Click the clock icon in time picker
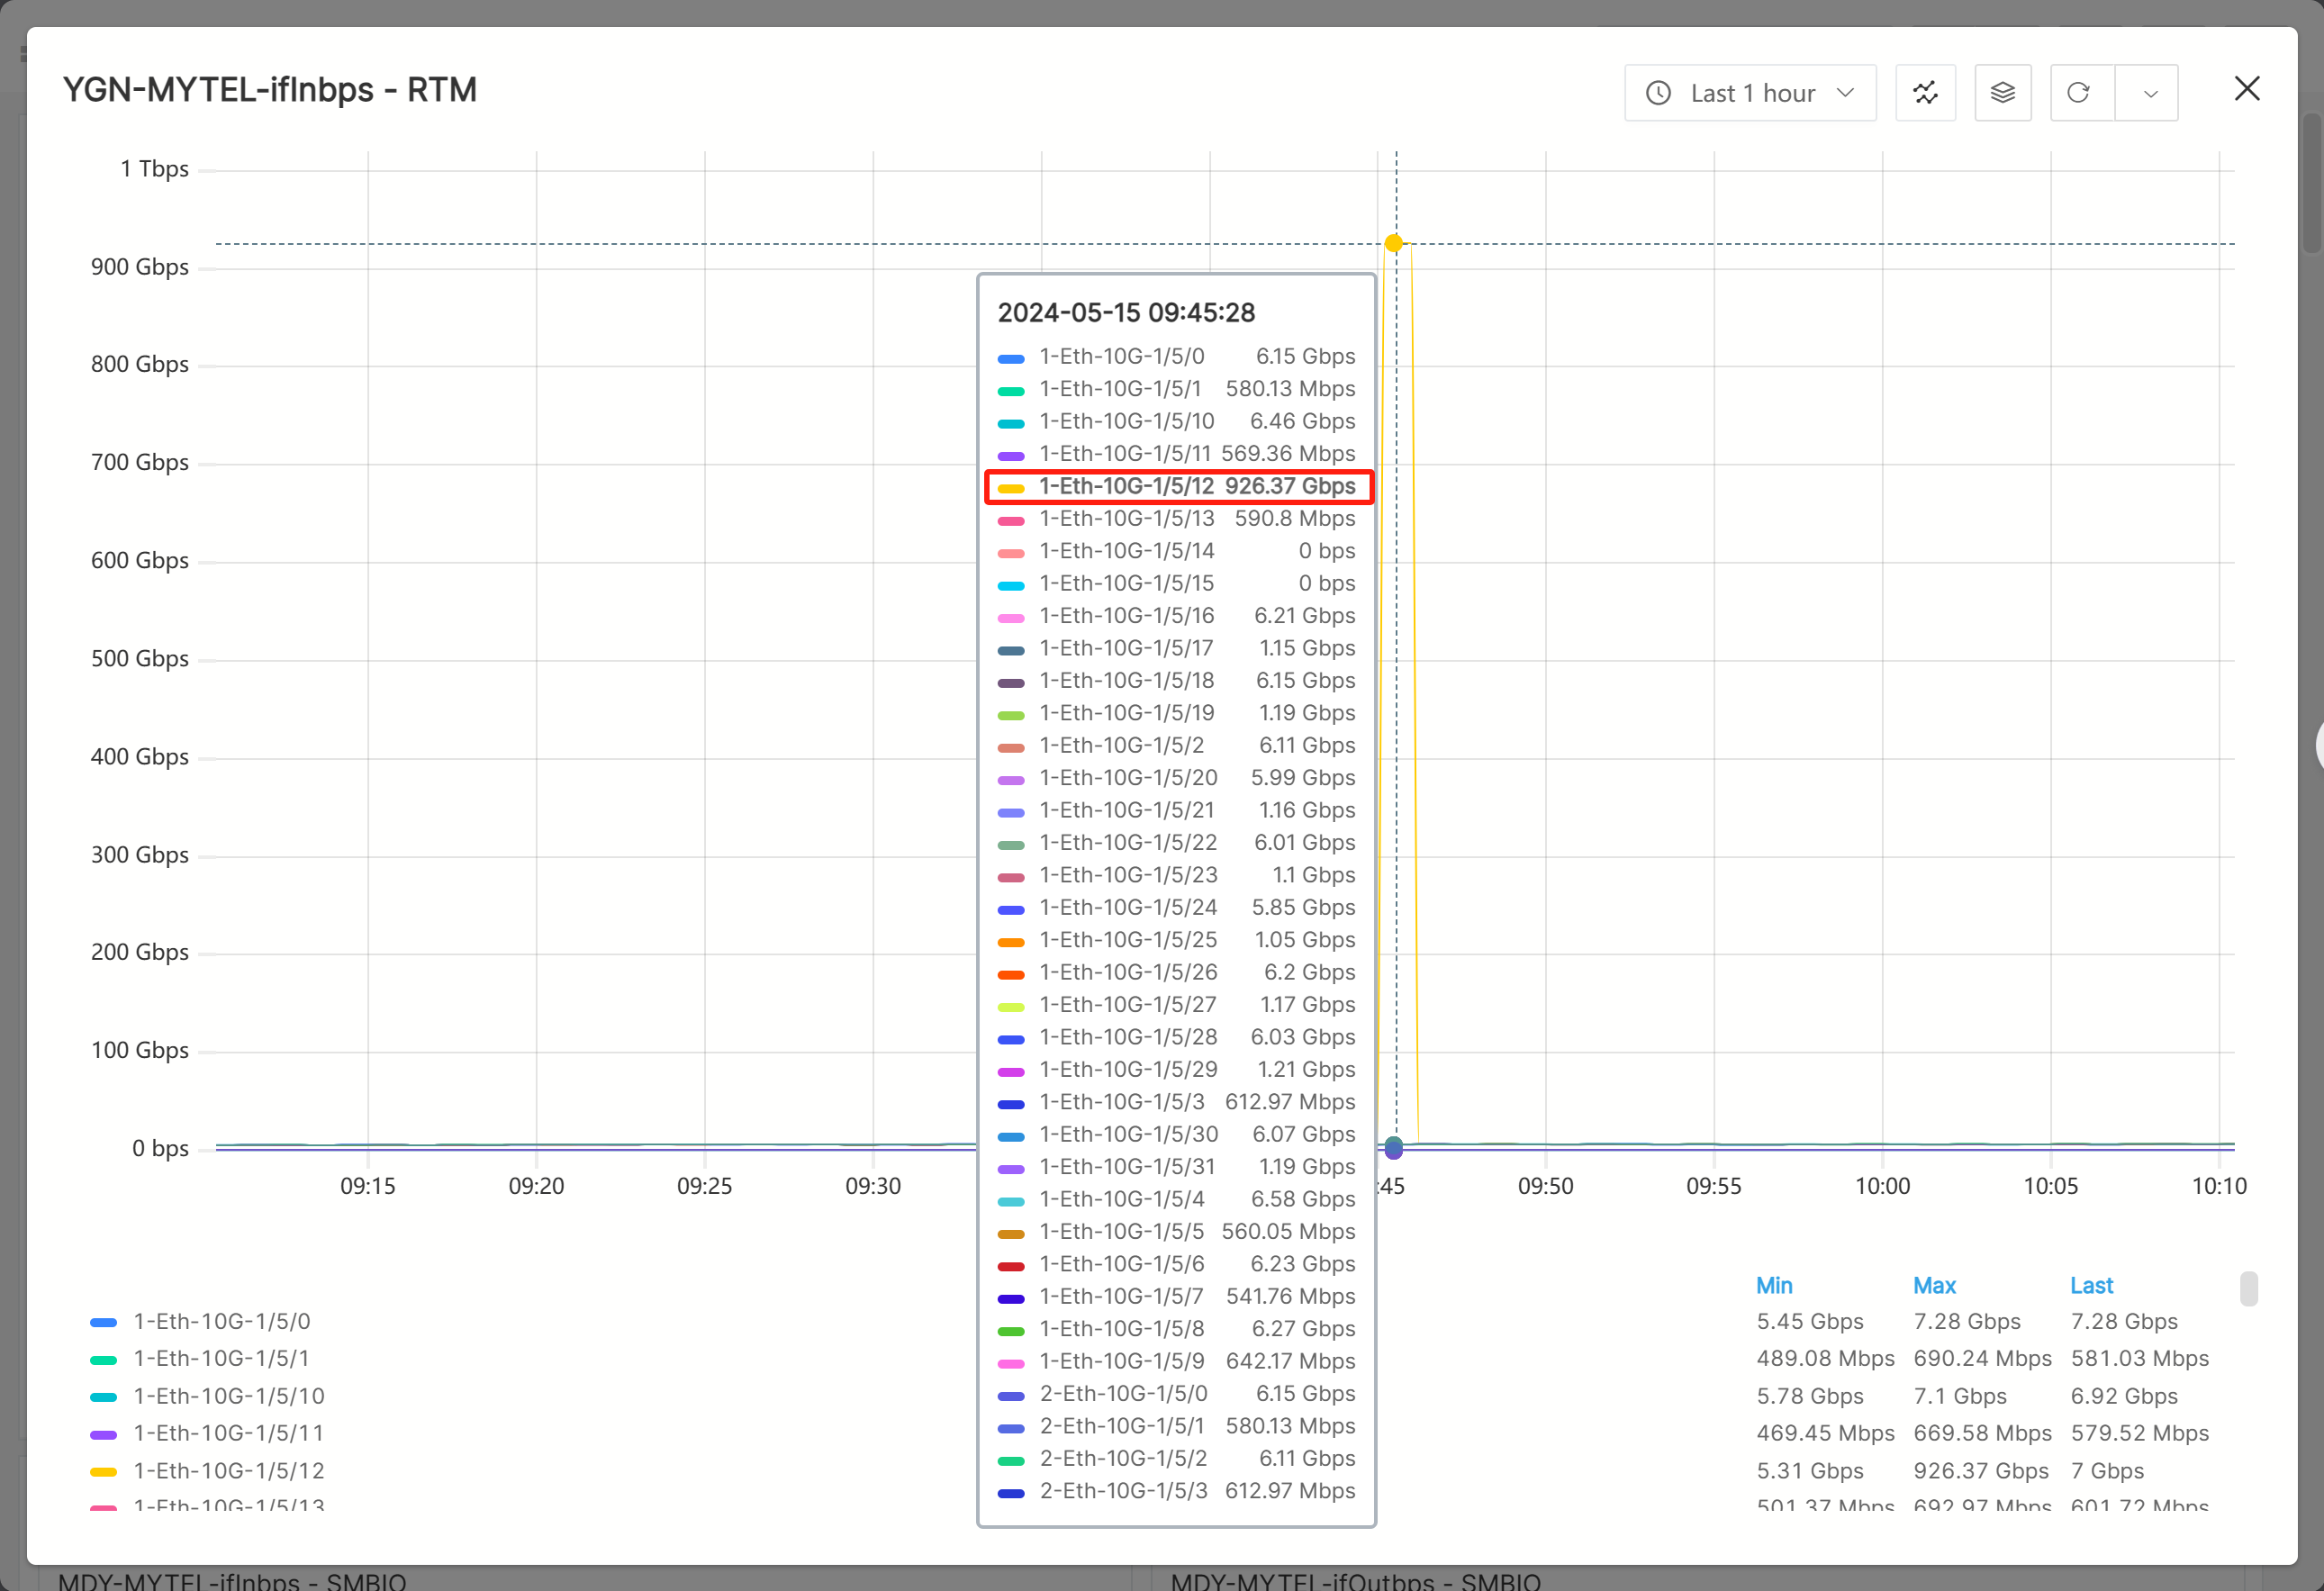 (x=1658, y=93)
